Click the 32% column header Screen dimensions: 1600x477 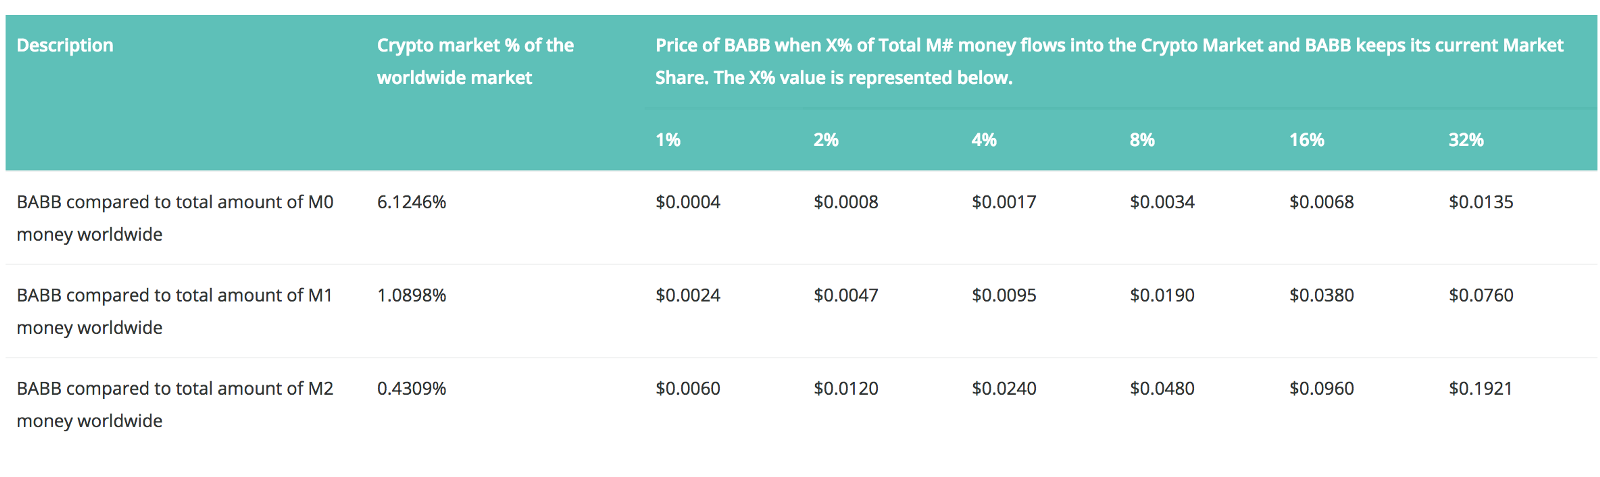pos(1466,140)
